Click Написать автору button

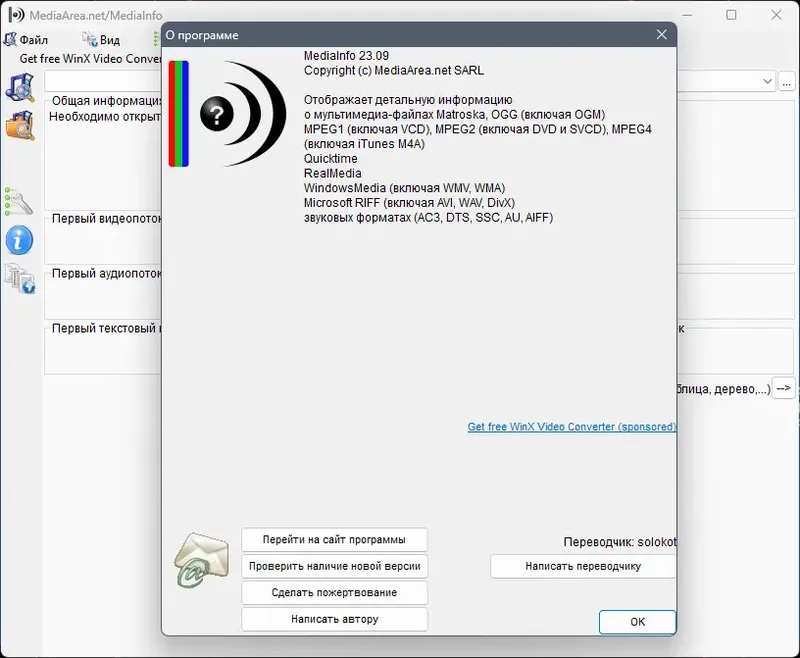[x=334, y=619]
